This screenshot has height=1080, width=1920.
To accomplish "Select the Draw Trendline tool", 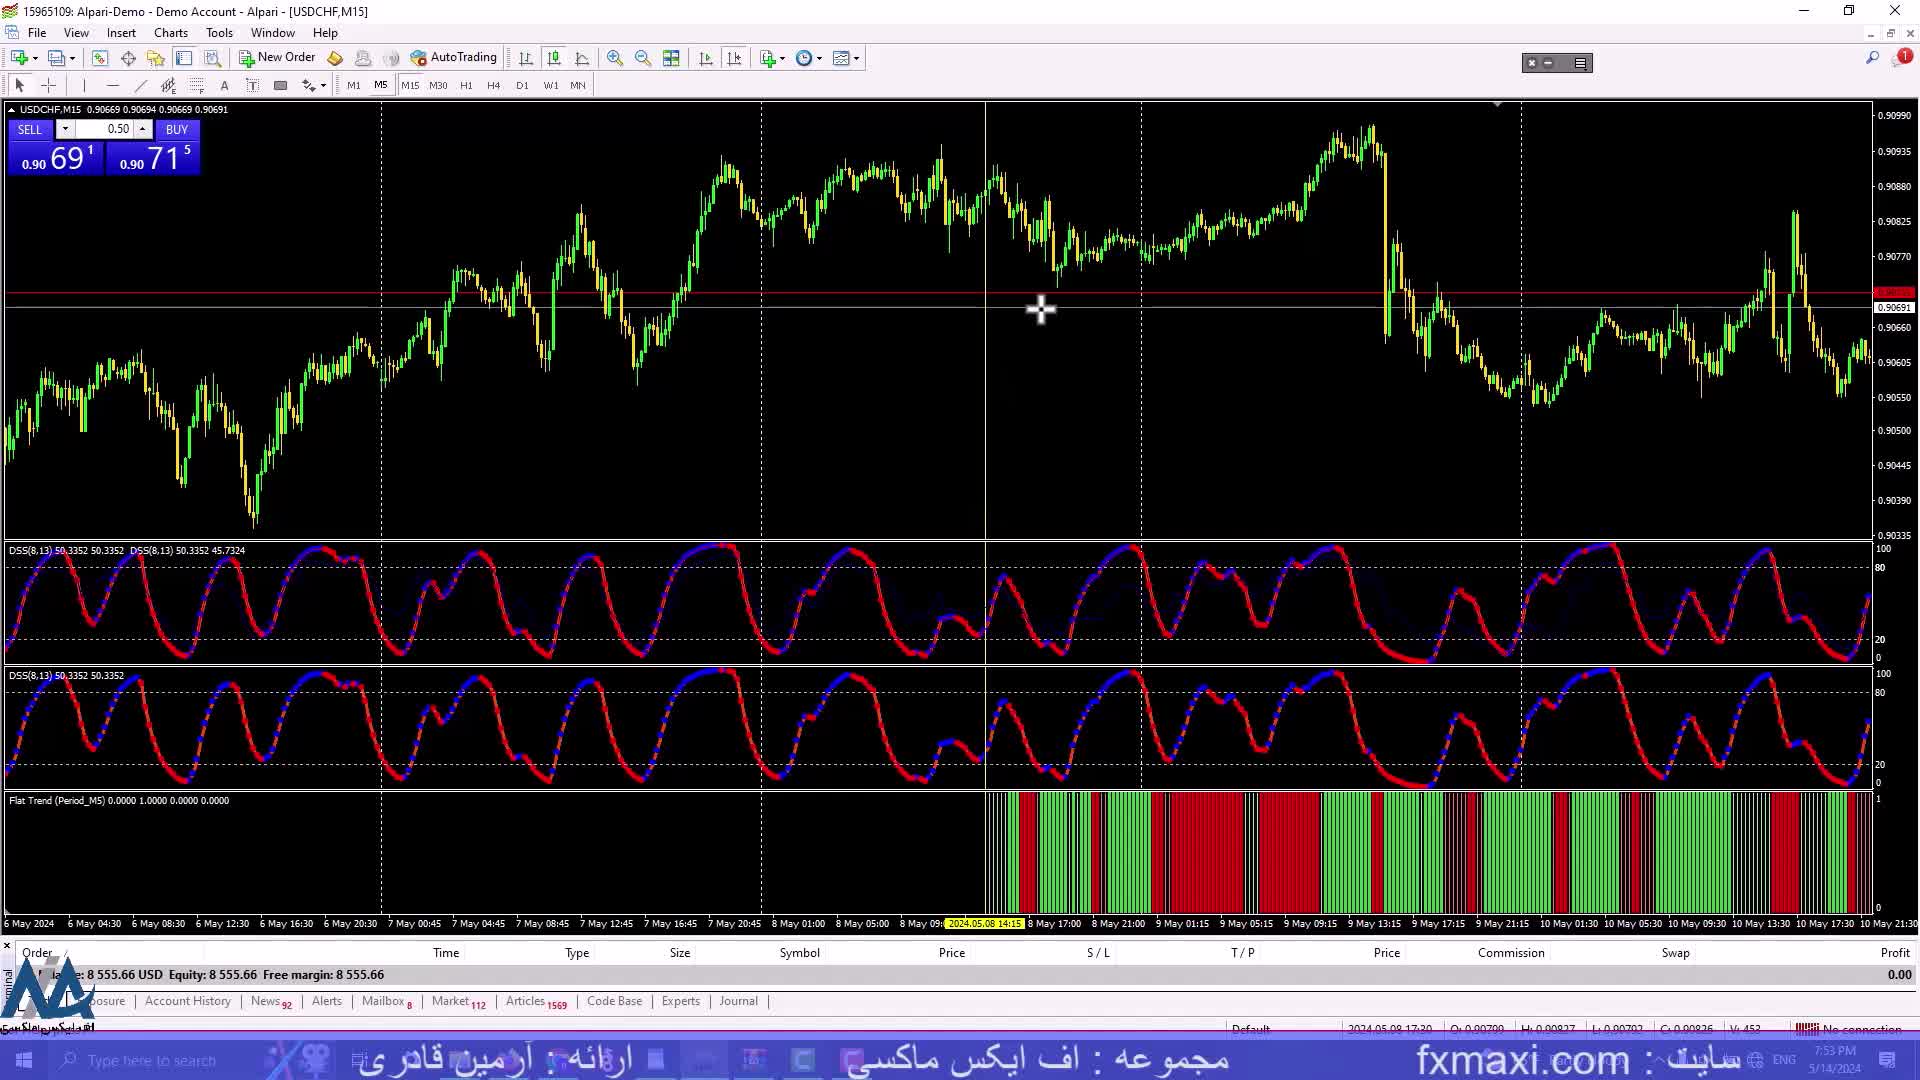I will pyautogui.click(x=140, y=85).
